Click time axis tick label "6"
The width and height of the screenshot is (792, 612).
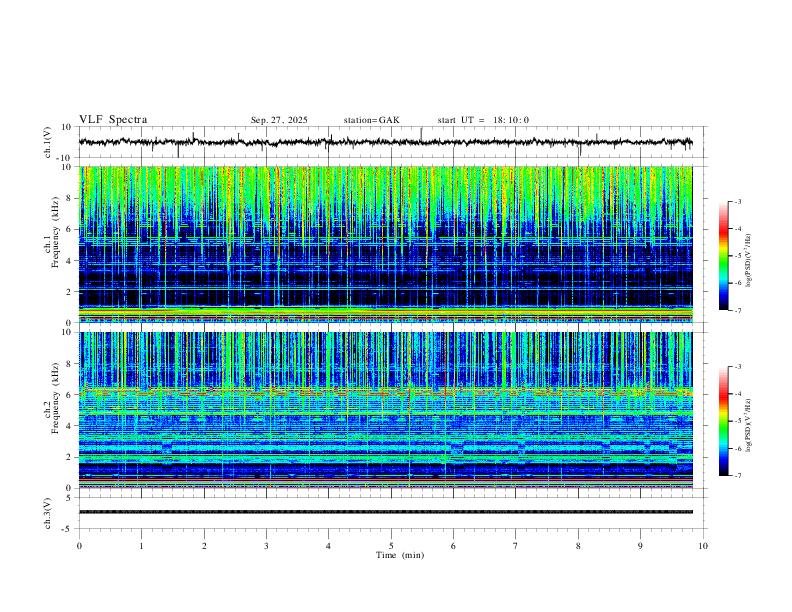click(x=453, y=546)
